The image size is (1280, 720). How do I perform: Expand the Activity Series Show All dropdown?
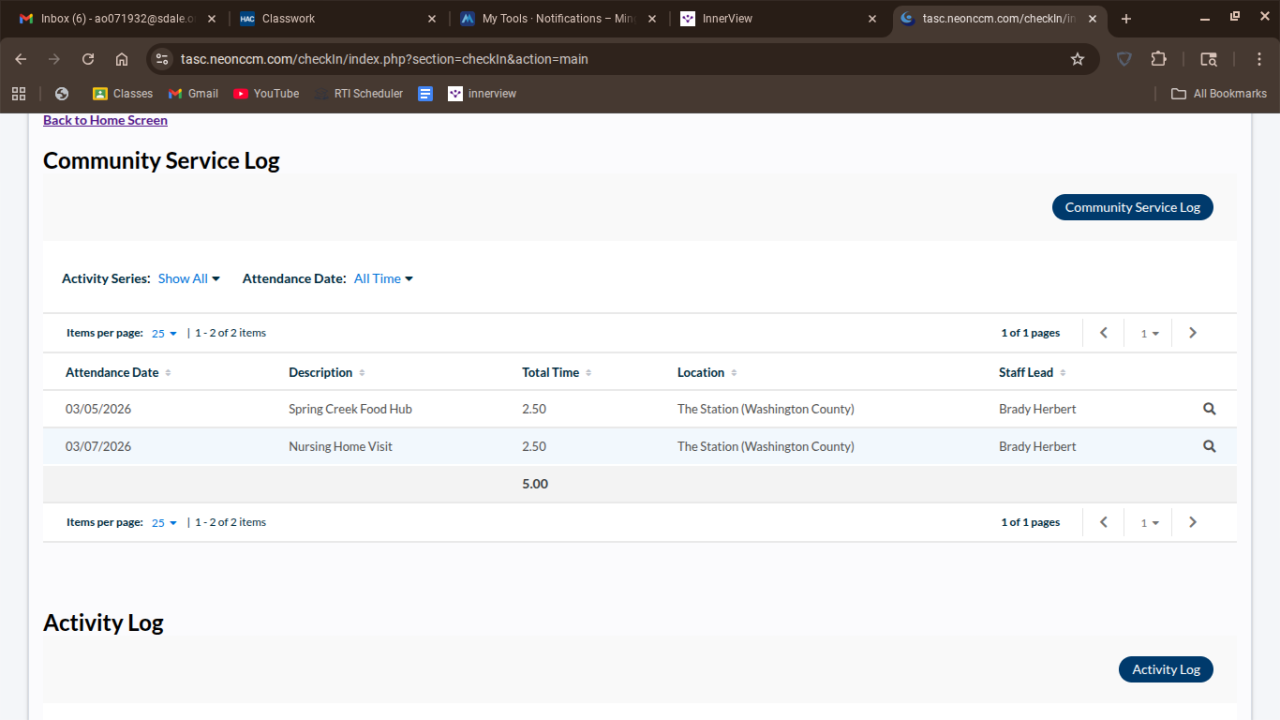pos(189,279)
